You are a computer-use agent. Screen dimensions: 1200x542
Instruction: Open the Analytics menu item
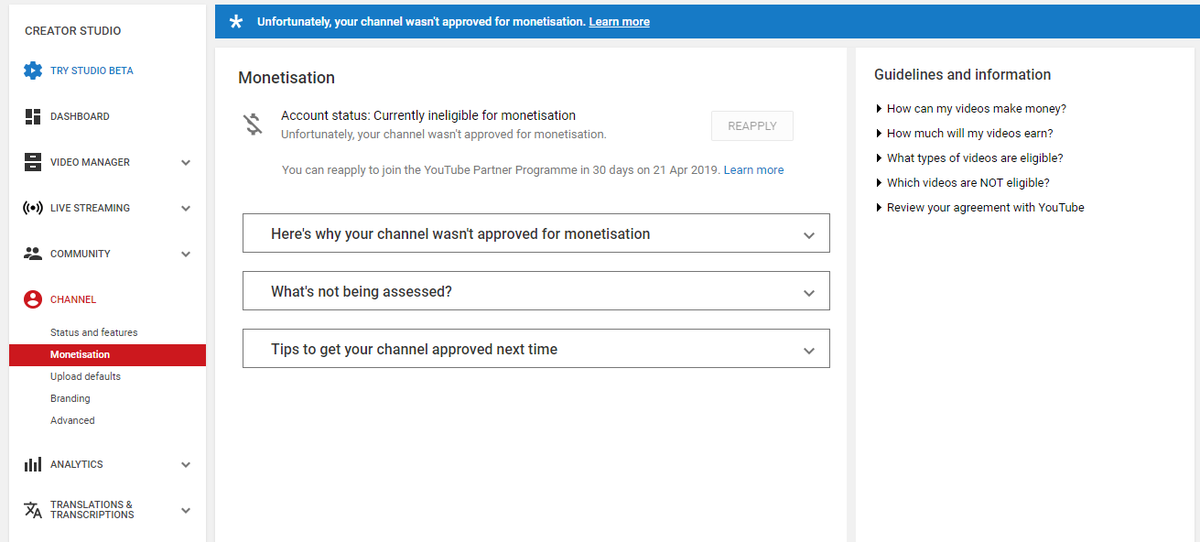point(77,465)
